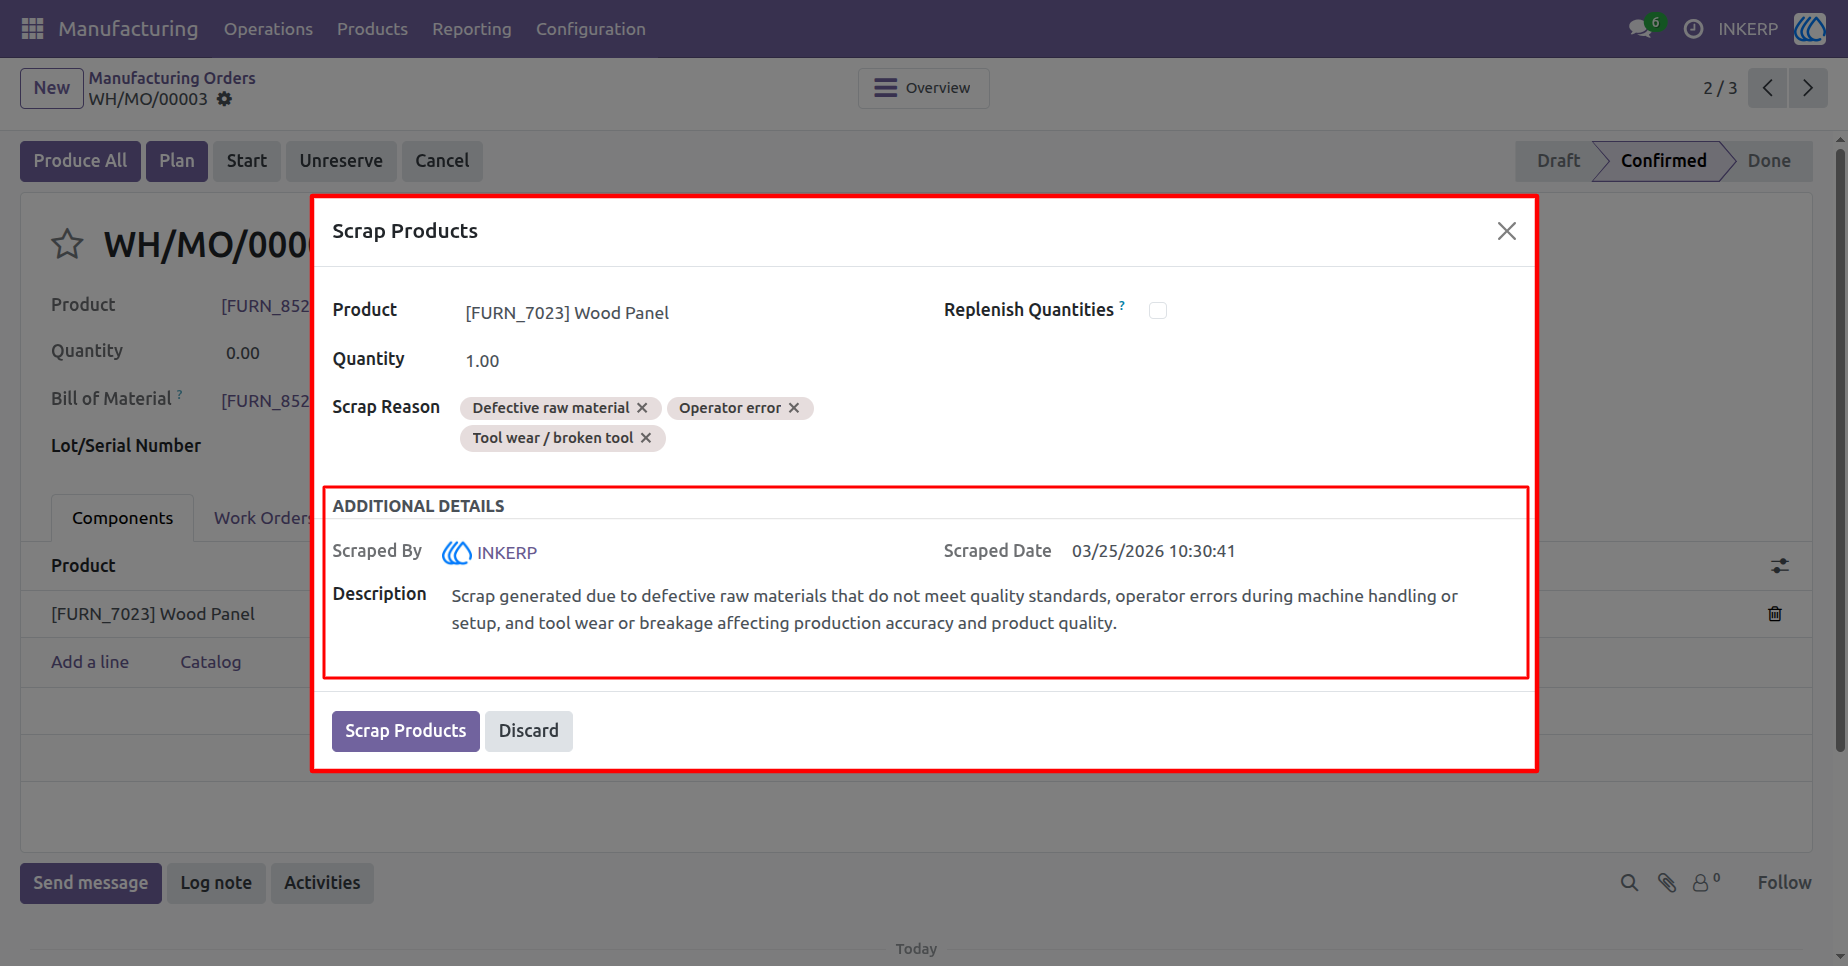Screen dimensions: 1848x966
Task: Go to previous record arrow
Action: [1768, 88]
